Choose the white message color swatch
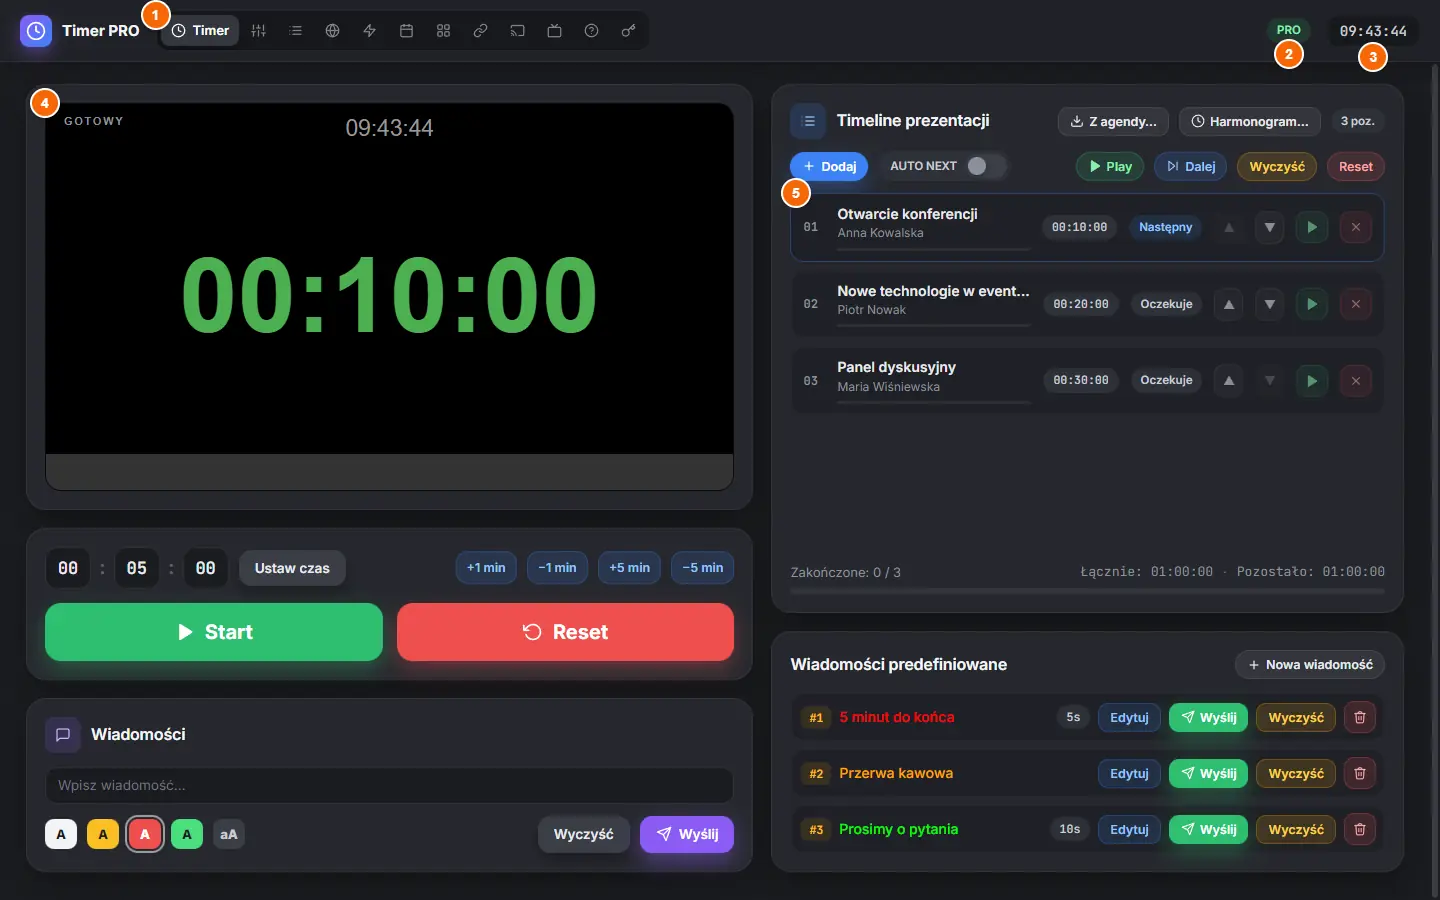The image size is (1440, 900). click(61, 834)
